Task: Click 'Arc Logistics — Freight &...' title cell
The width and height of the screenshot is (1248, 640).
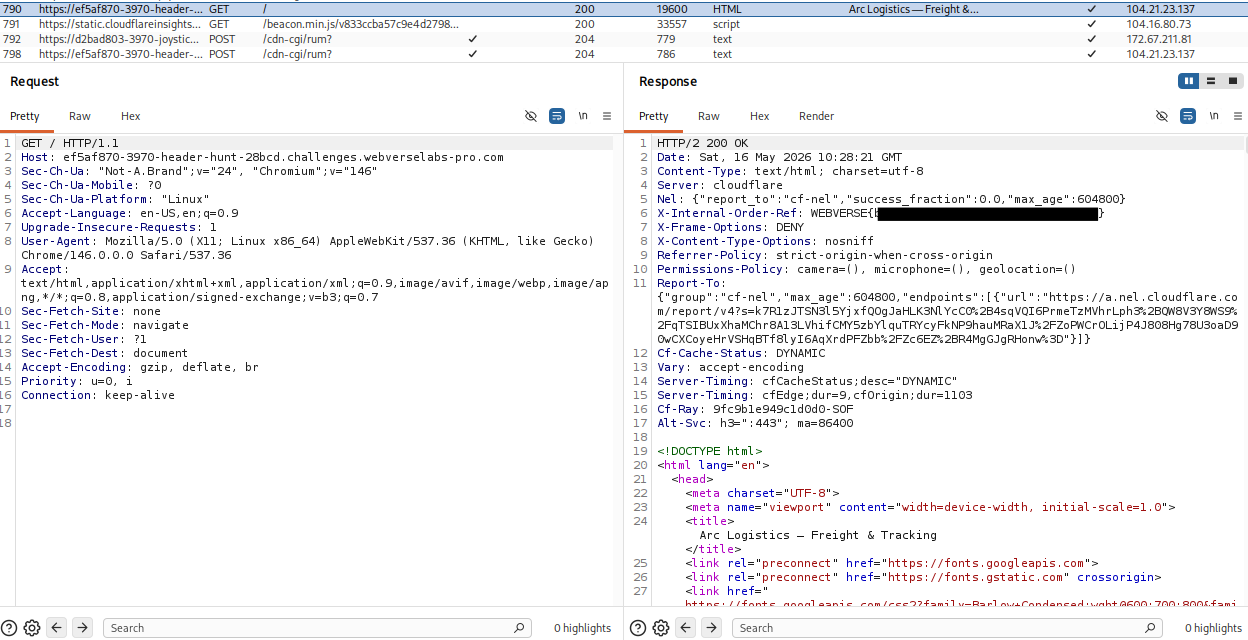Action: pos(913,9)
